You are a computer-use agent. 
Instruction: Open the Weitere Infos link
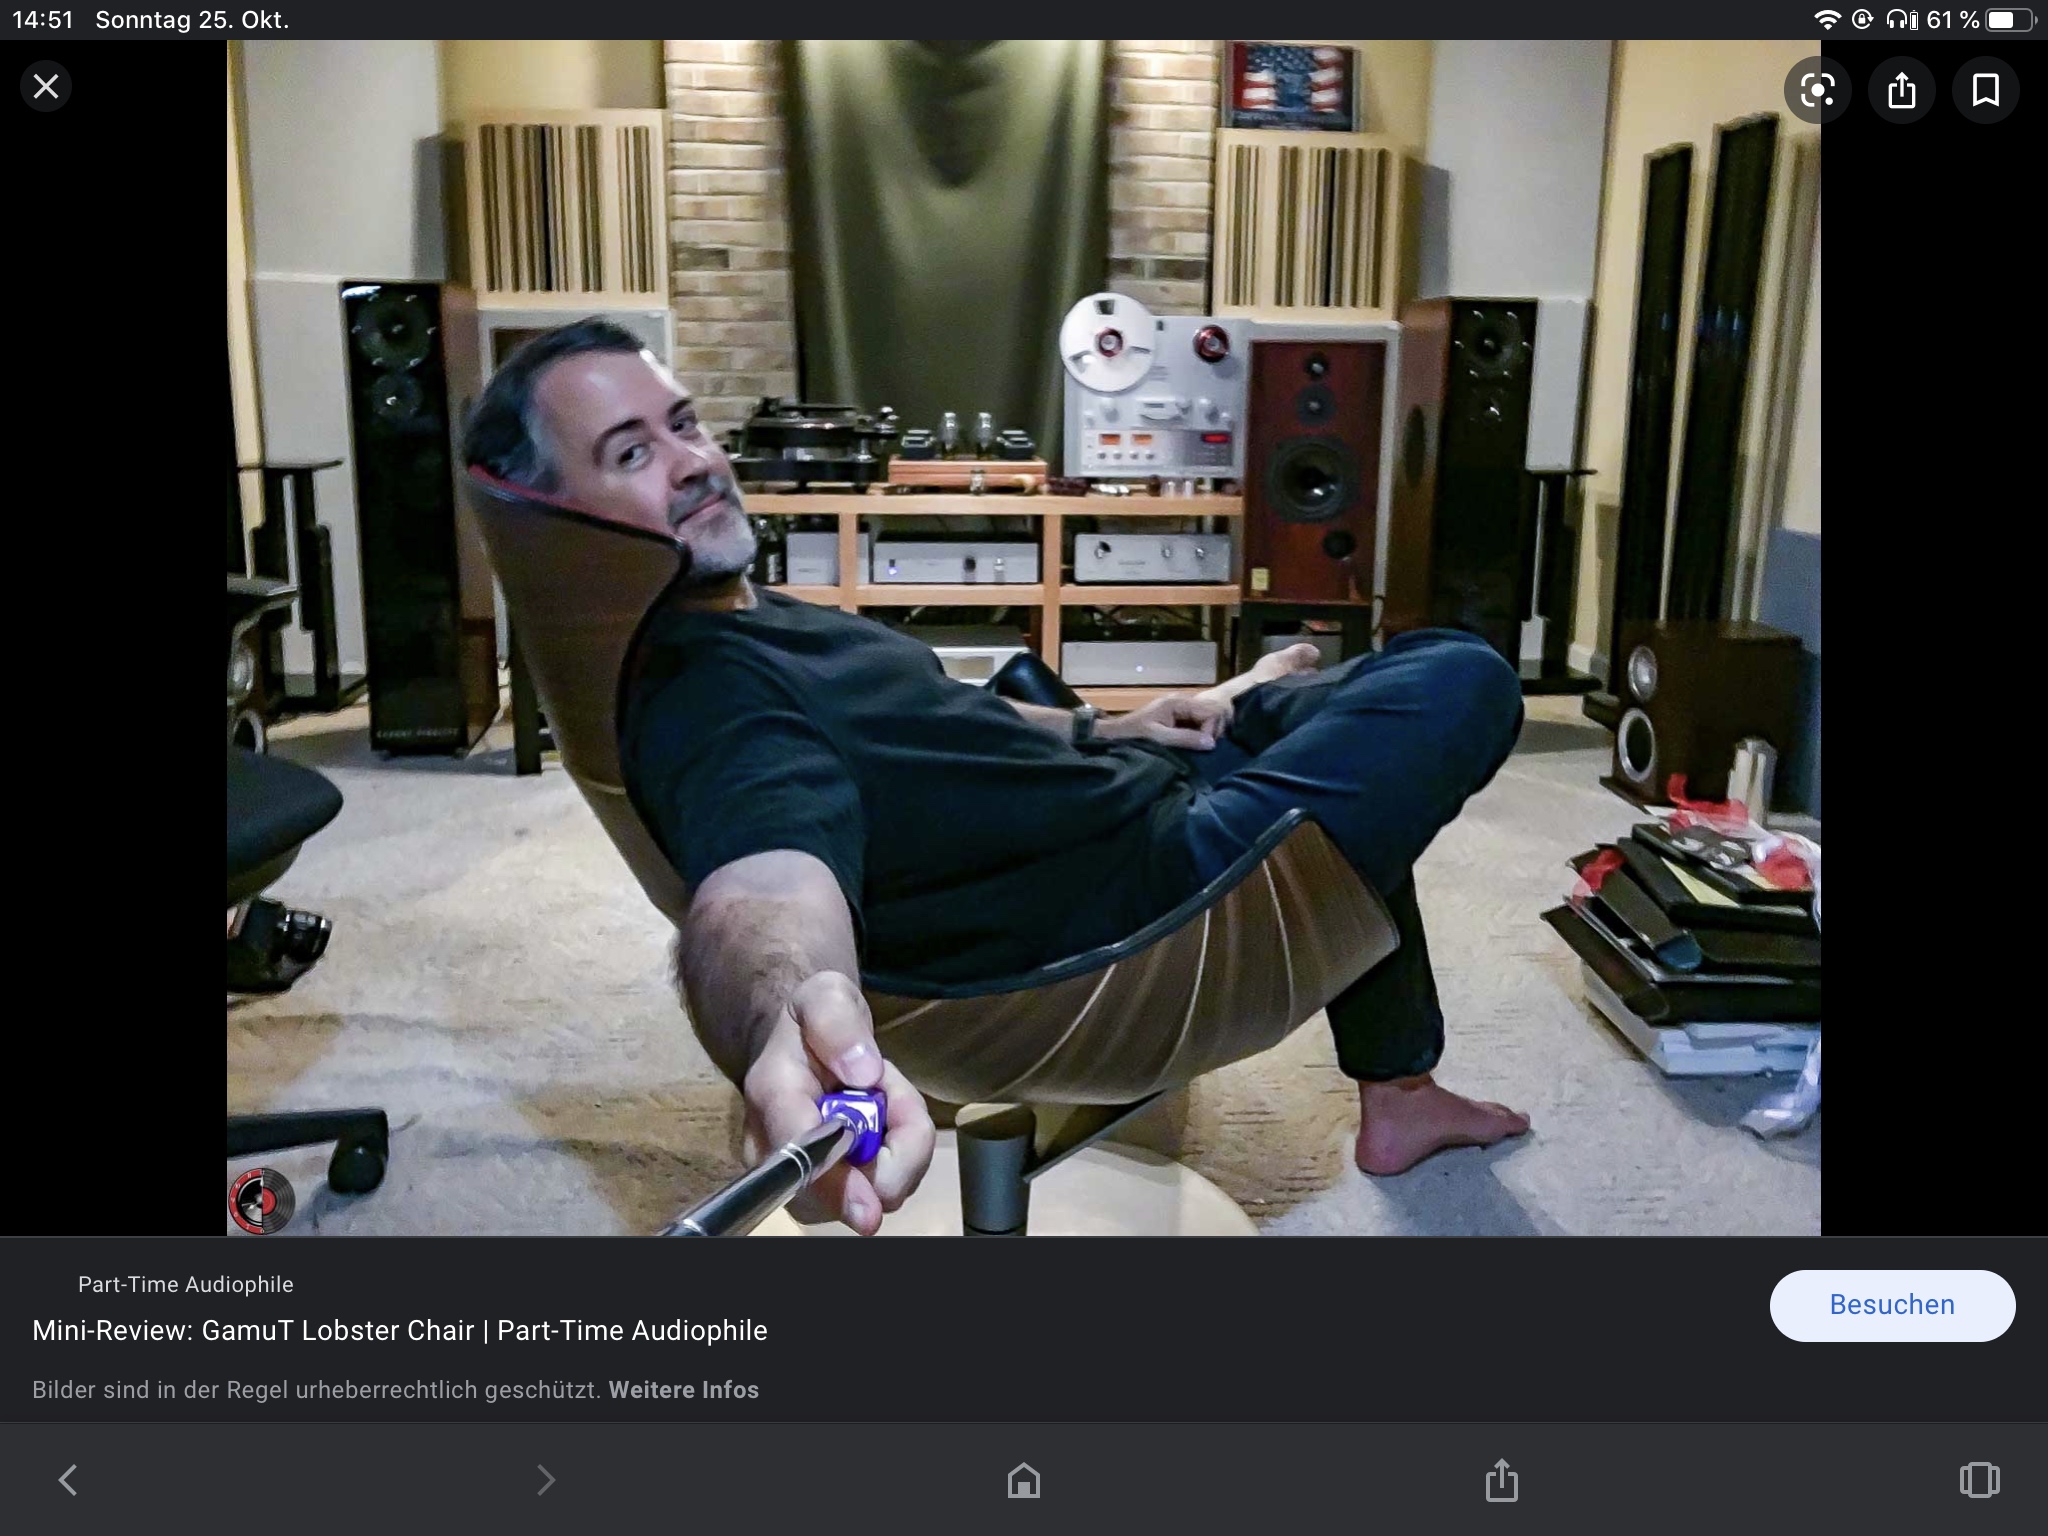[684, 1390]
